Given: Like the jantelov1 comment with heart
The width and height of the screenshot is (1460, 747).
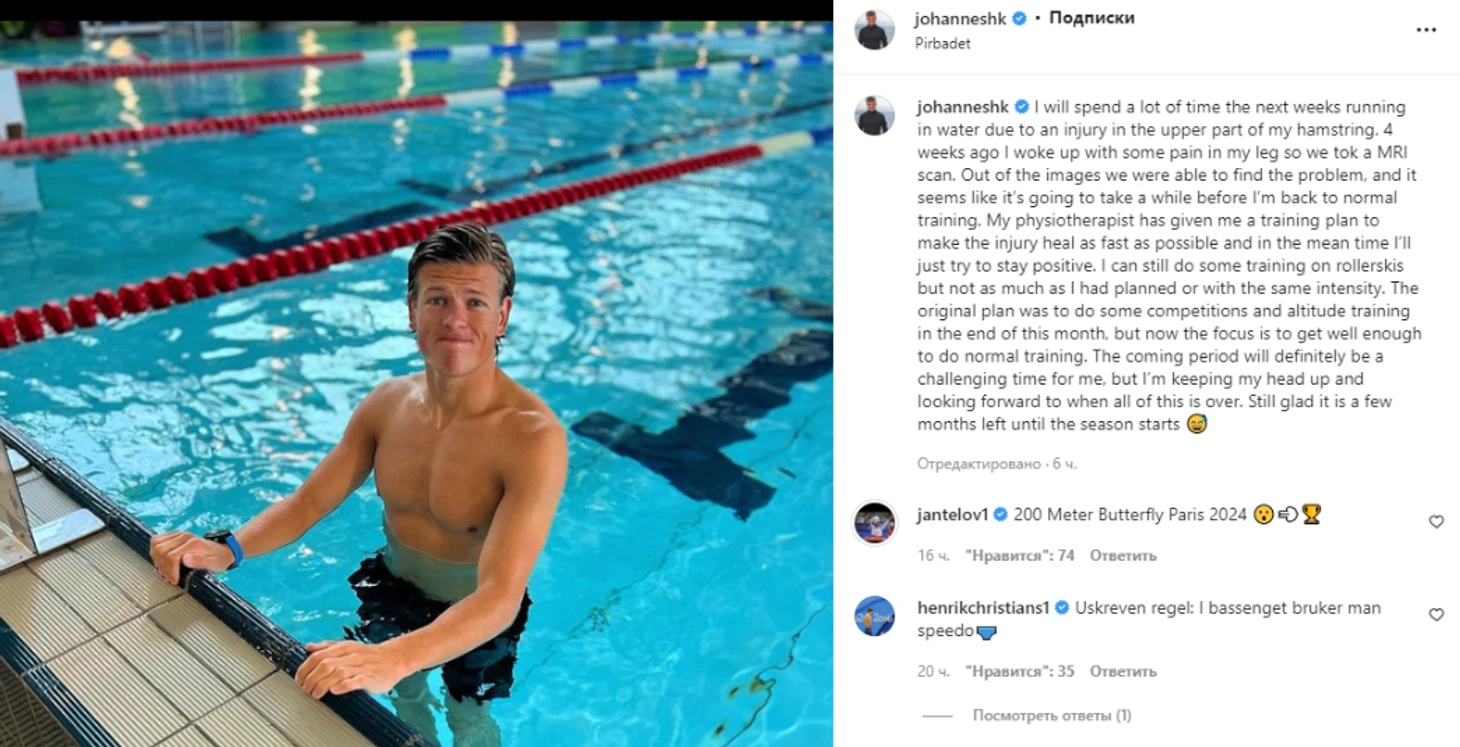Looking at the screenshot, I should pyautogui.click(x=1436, y=522).
